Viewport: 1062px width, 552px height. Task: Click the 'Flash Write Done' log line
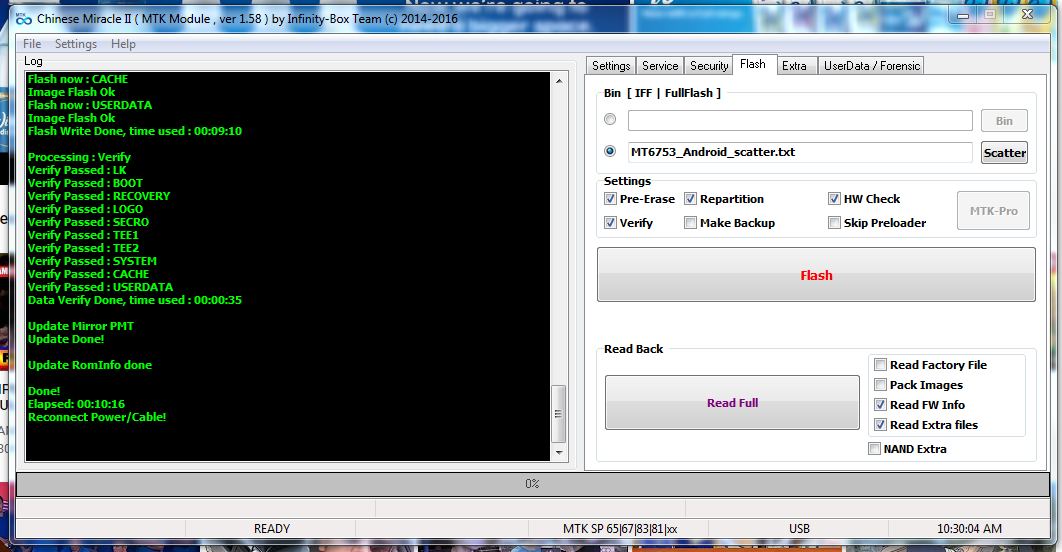pyautogui.click(x=135, y=131)
